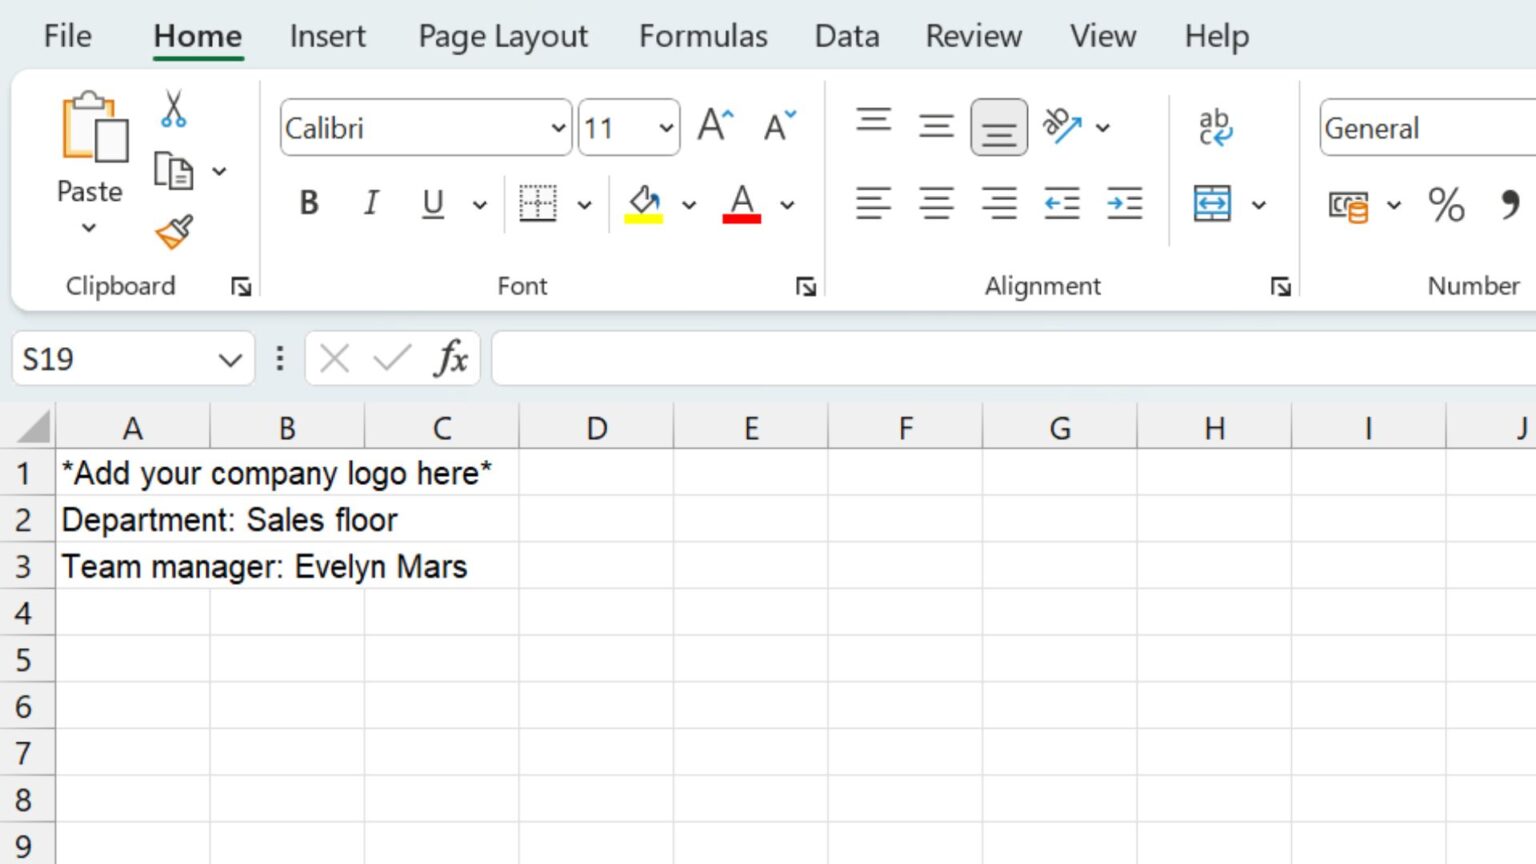1536x864 pixels.
Task: Open the Insert ribbon tab
Action: pyautogui.click(x=327, y=36)
